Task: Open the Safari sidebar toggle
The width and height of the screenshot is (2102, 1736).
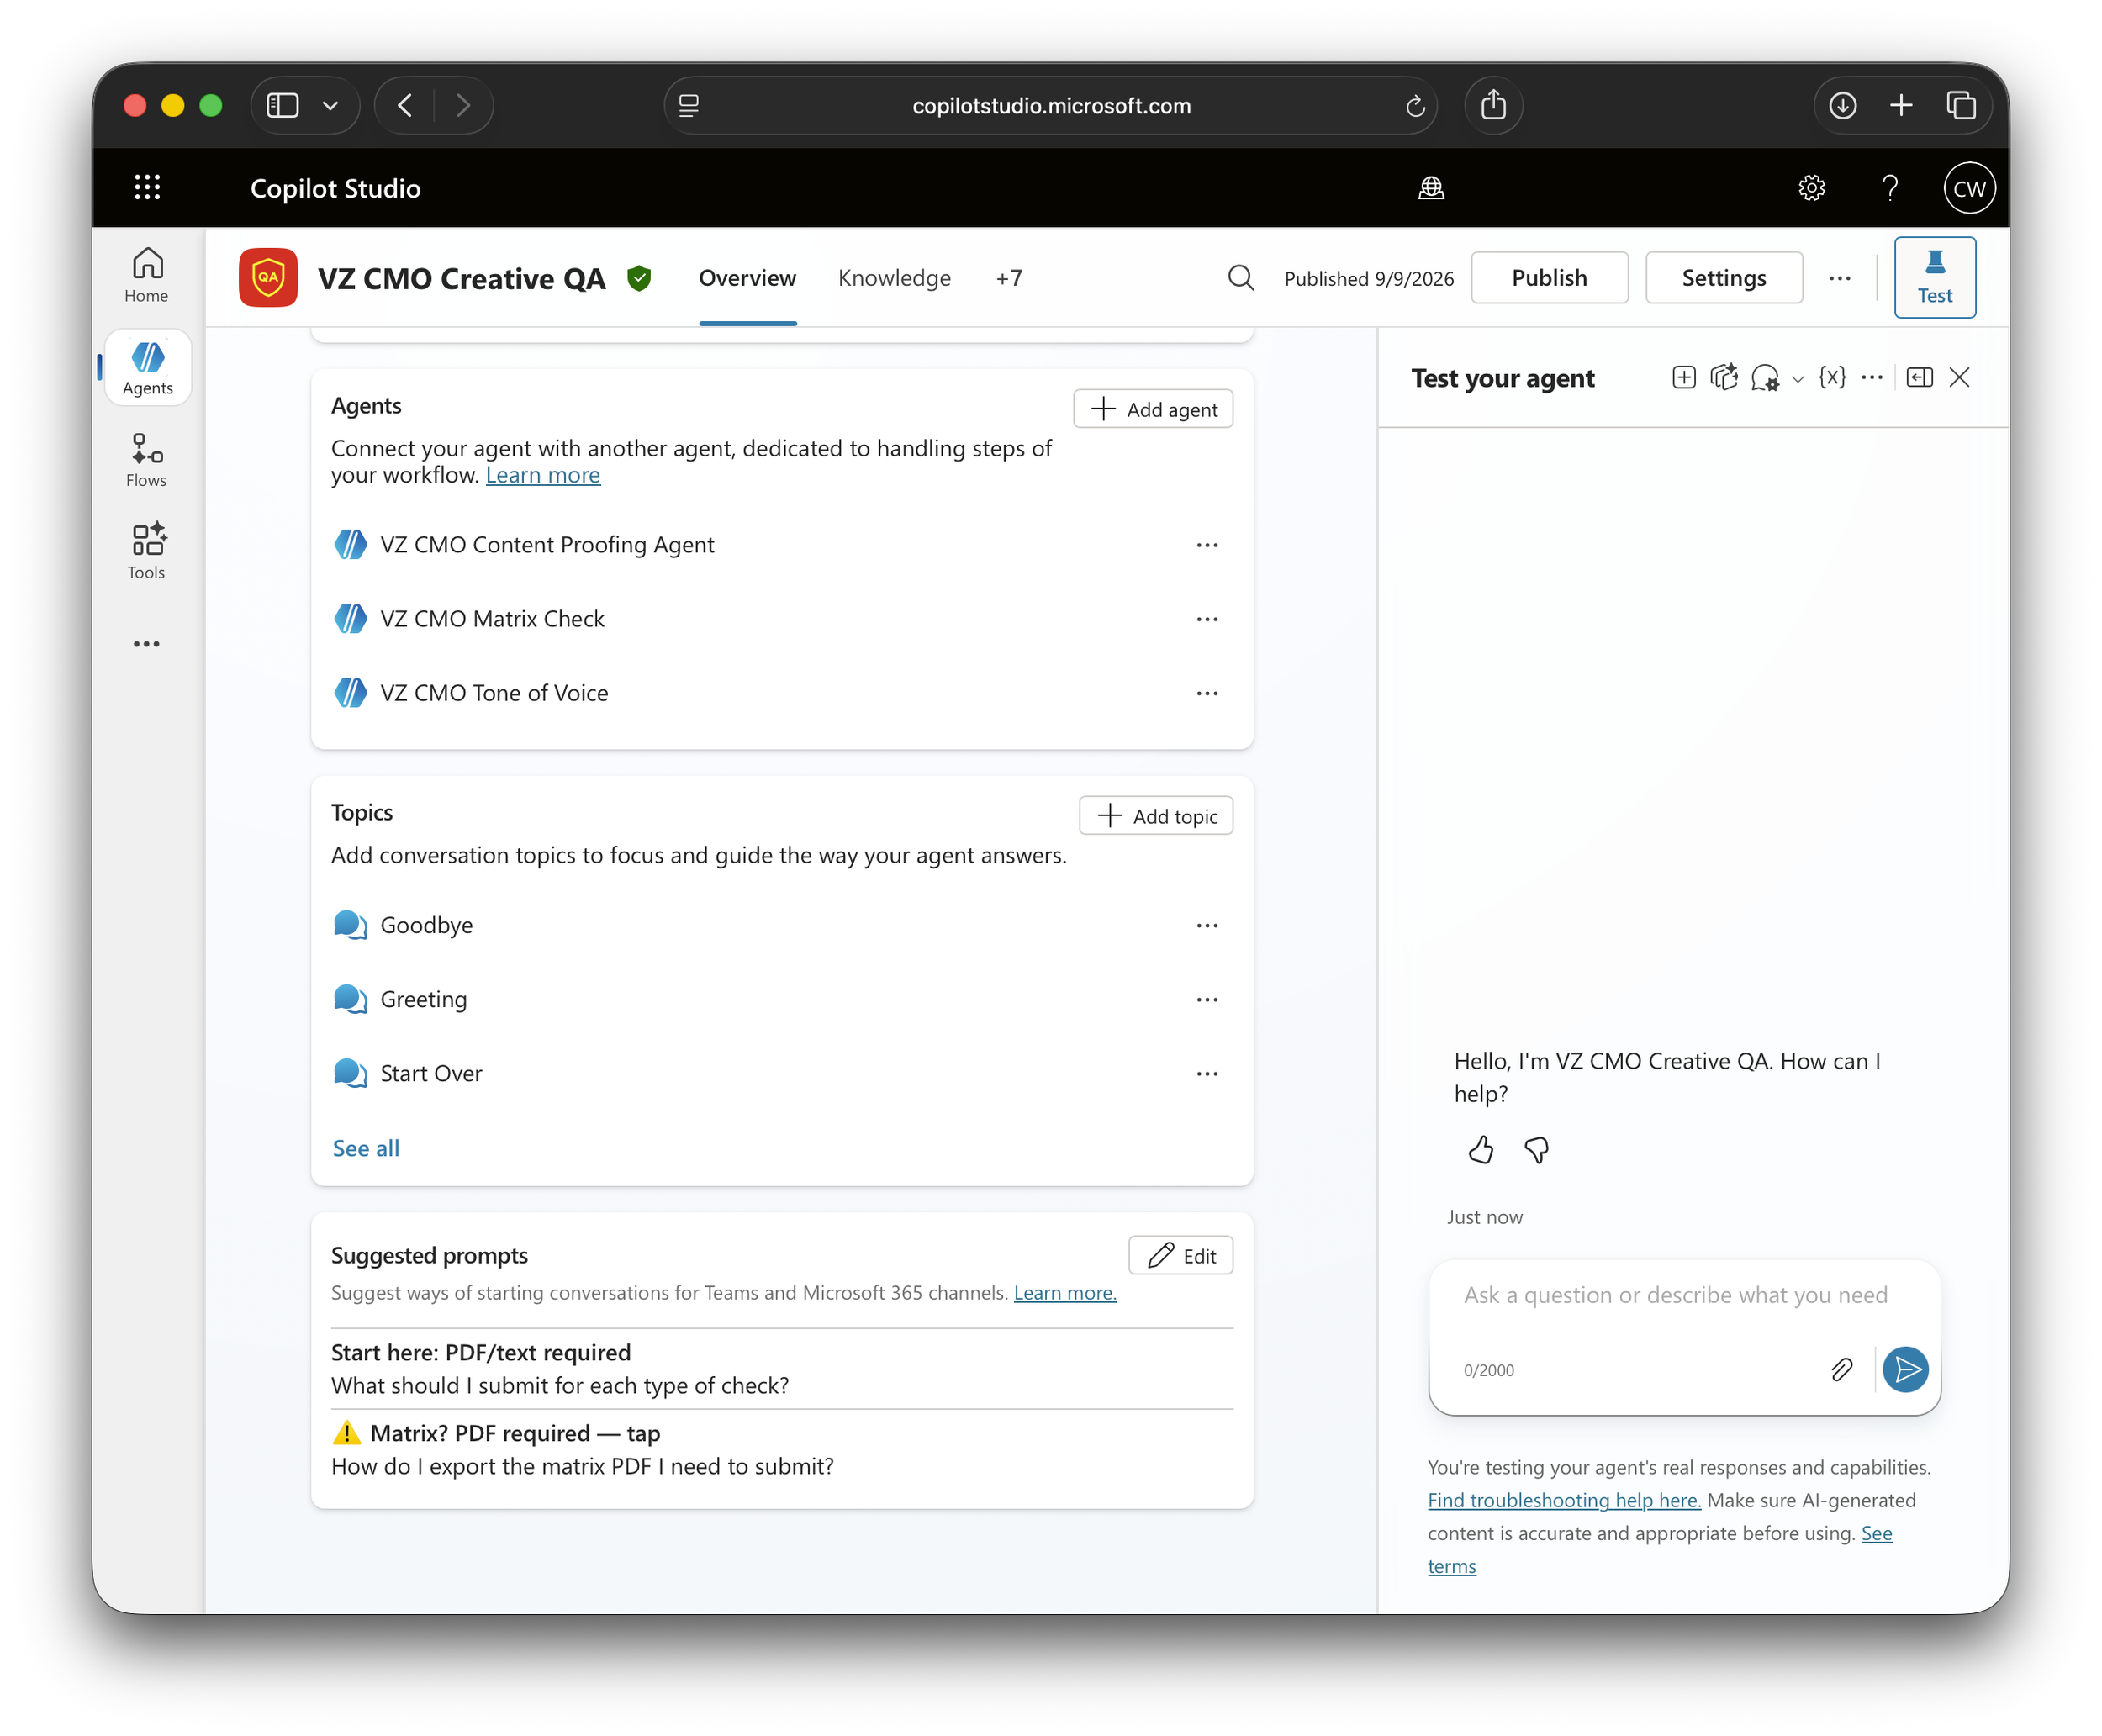Action: pos(283,105)
